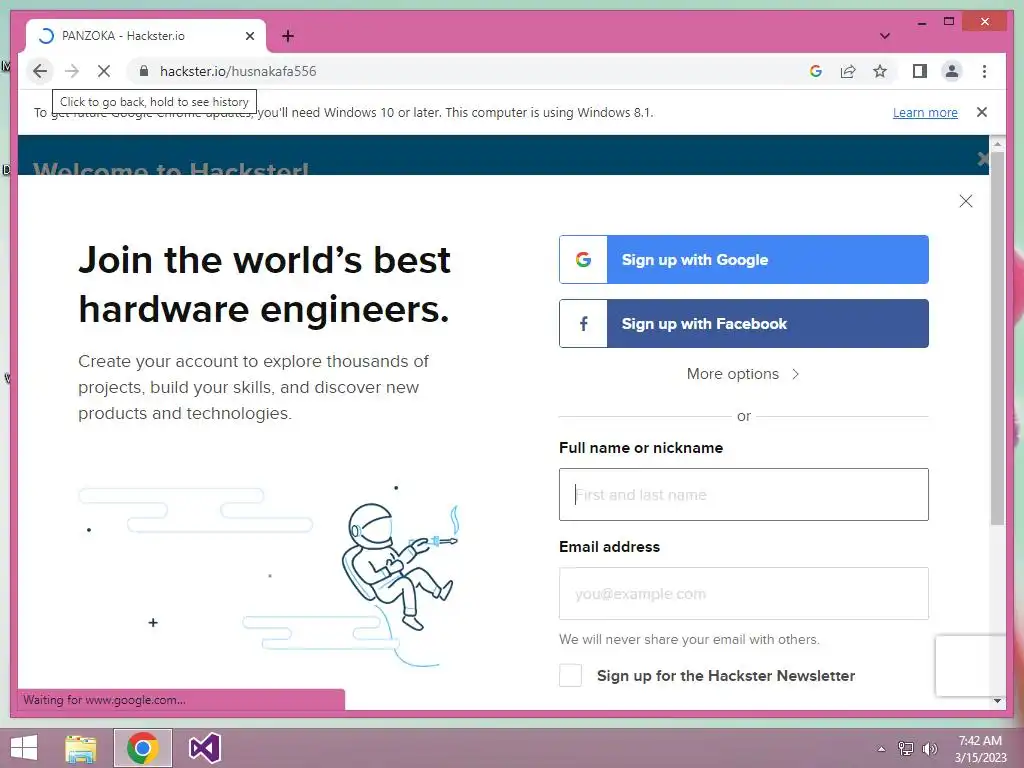Open the Google icon in address bar
Screen dimensions: 1024x768
coord(816,71)
